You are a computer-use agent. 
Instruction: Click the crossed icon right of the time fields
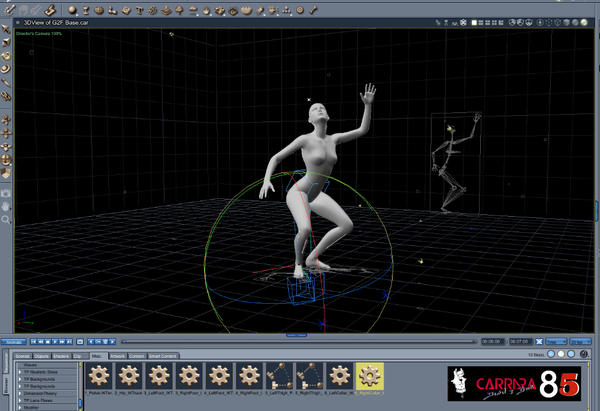coord(539,341)
